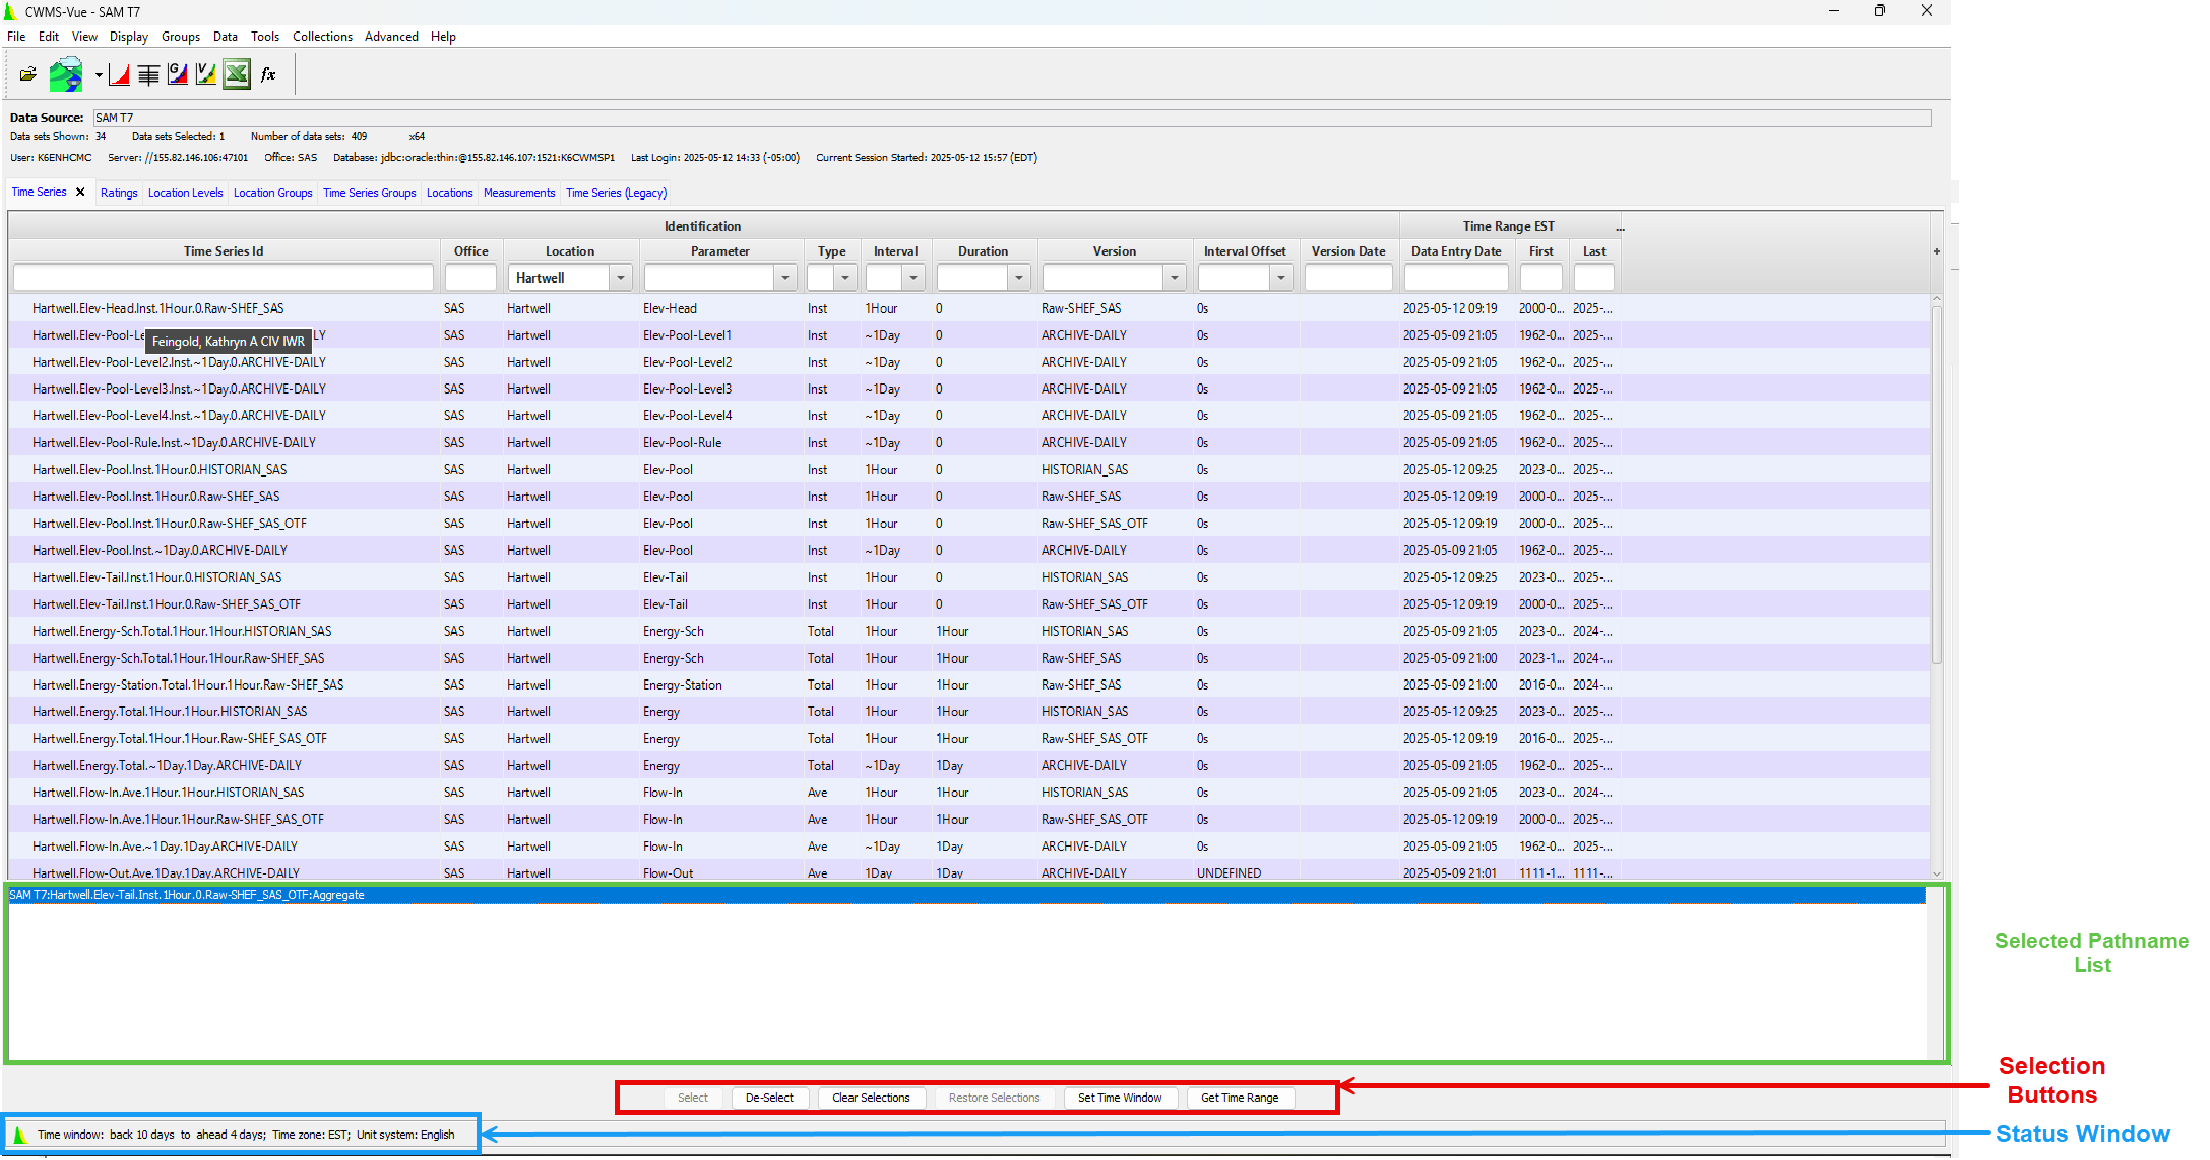Click the Excel export icon

click(x=237, y=74)
